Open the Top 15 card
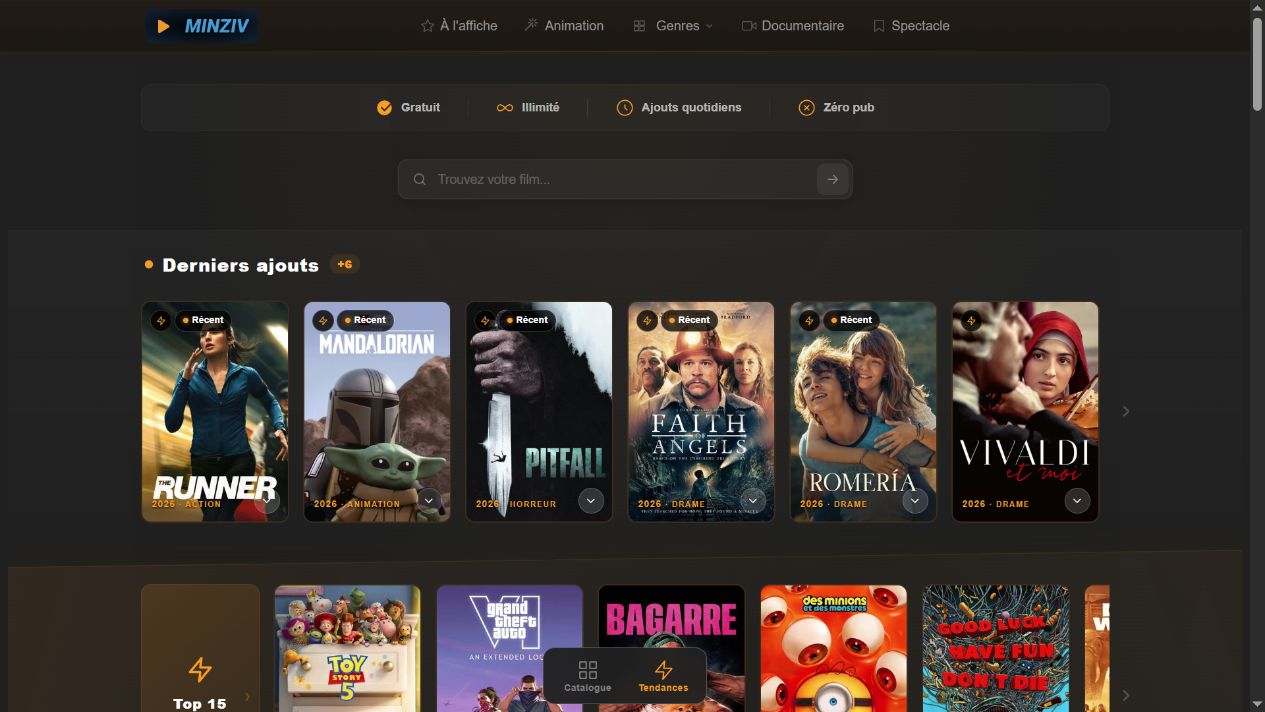This screenshot has width=1265, height=712. pos(200,648)
